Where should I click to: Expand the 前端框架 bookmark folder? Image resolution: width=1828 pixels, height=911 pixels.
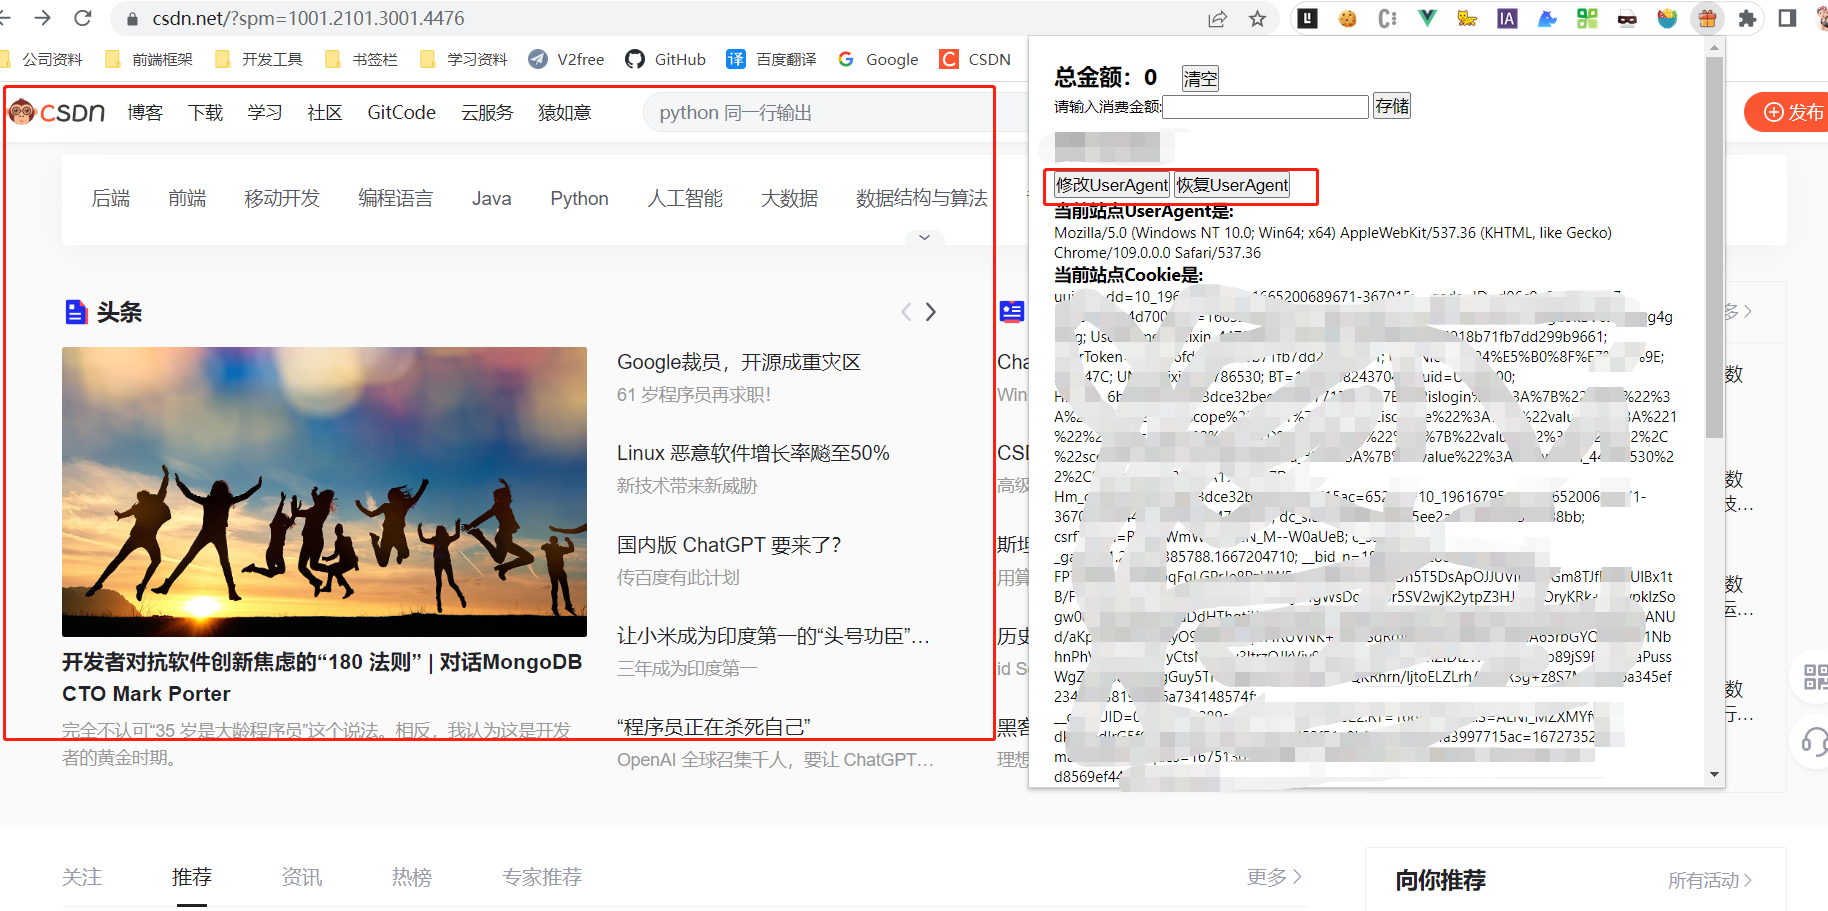click(x=149, y=59)
